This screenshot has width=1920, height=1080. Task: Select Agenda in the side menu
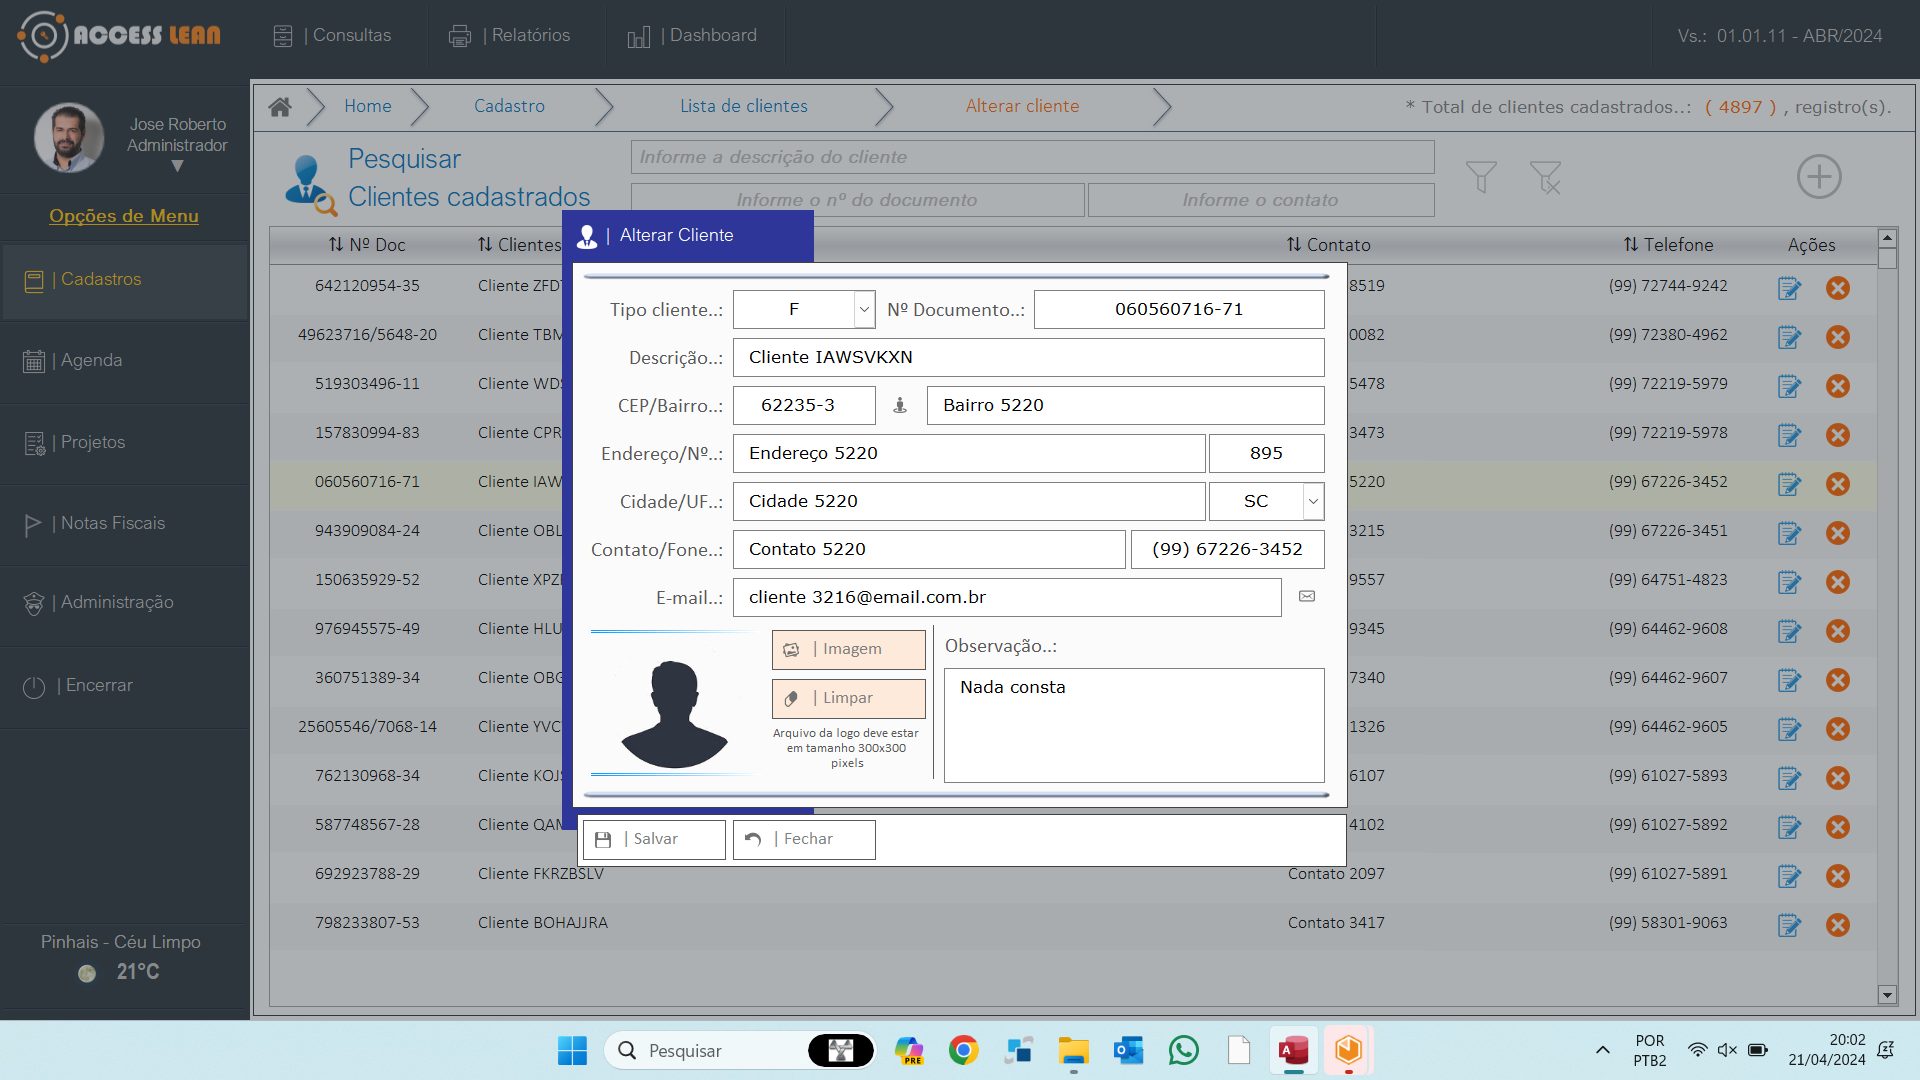(90, 360)
